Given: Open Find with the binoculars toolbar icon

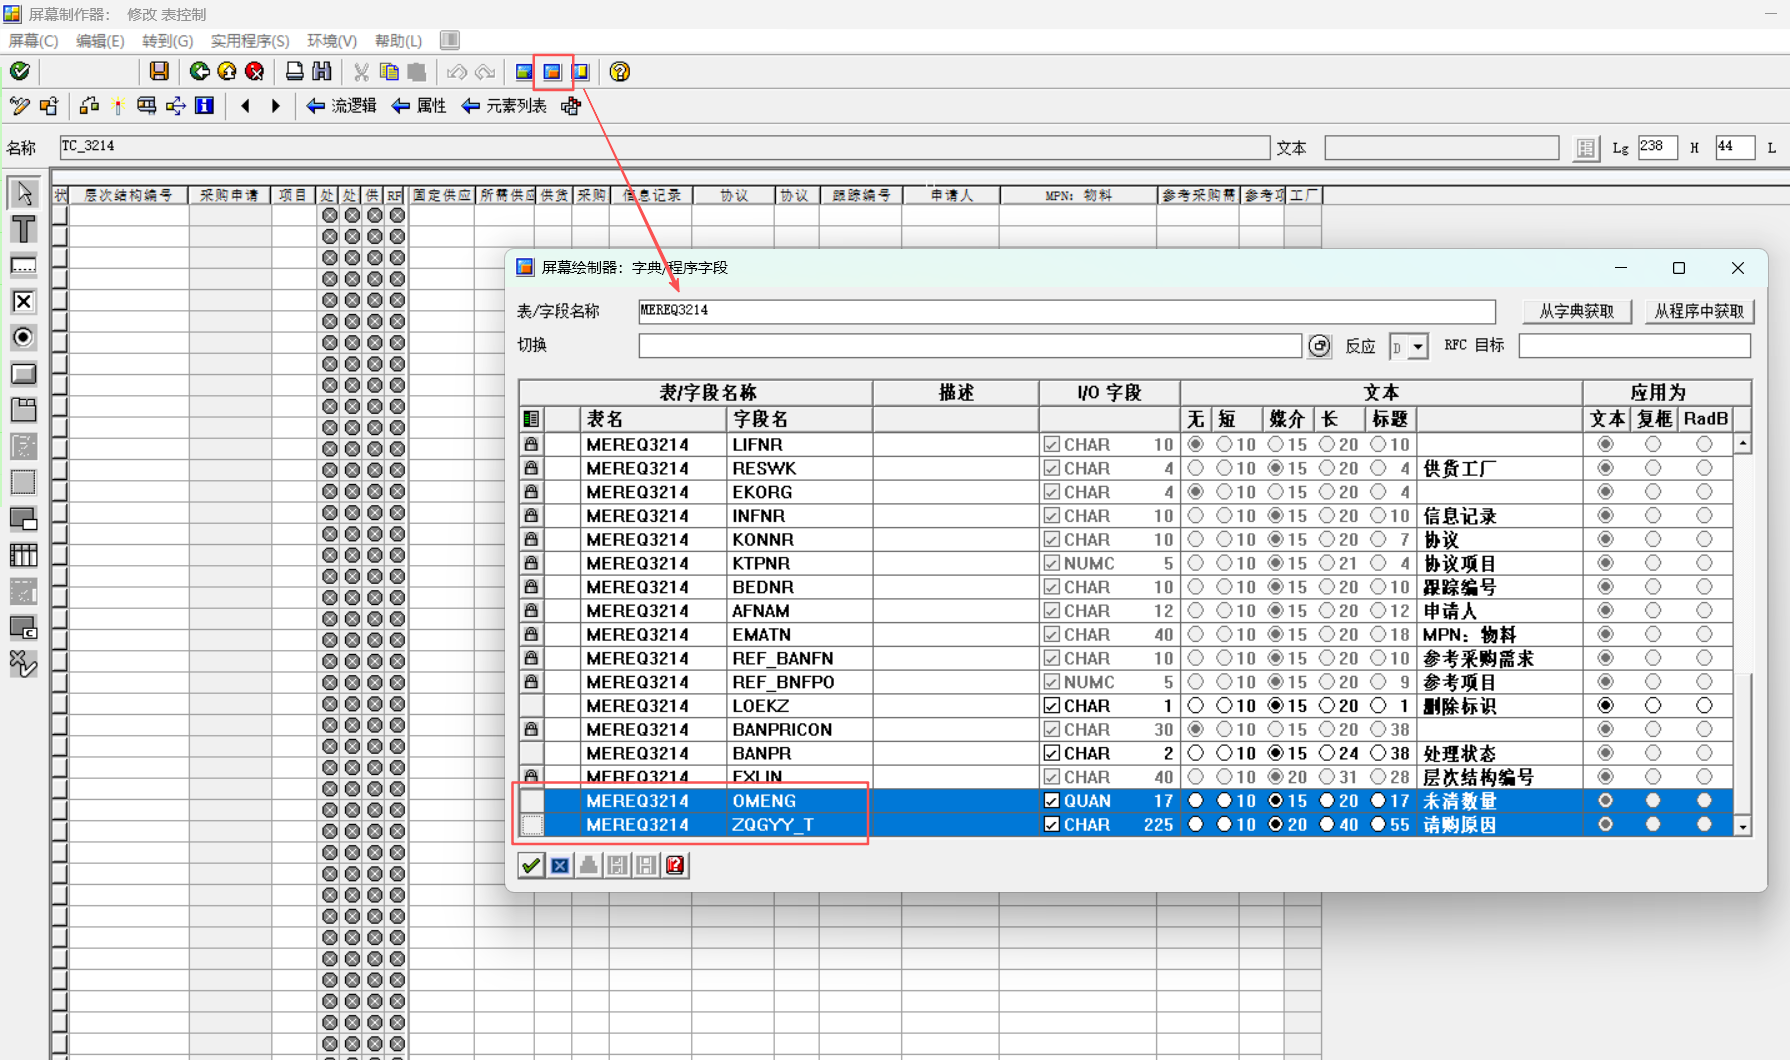Looking at the screenshot, I should pyautogui.click(x=321, y=71).
